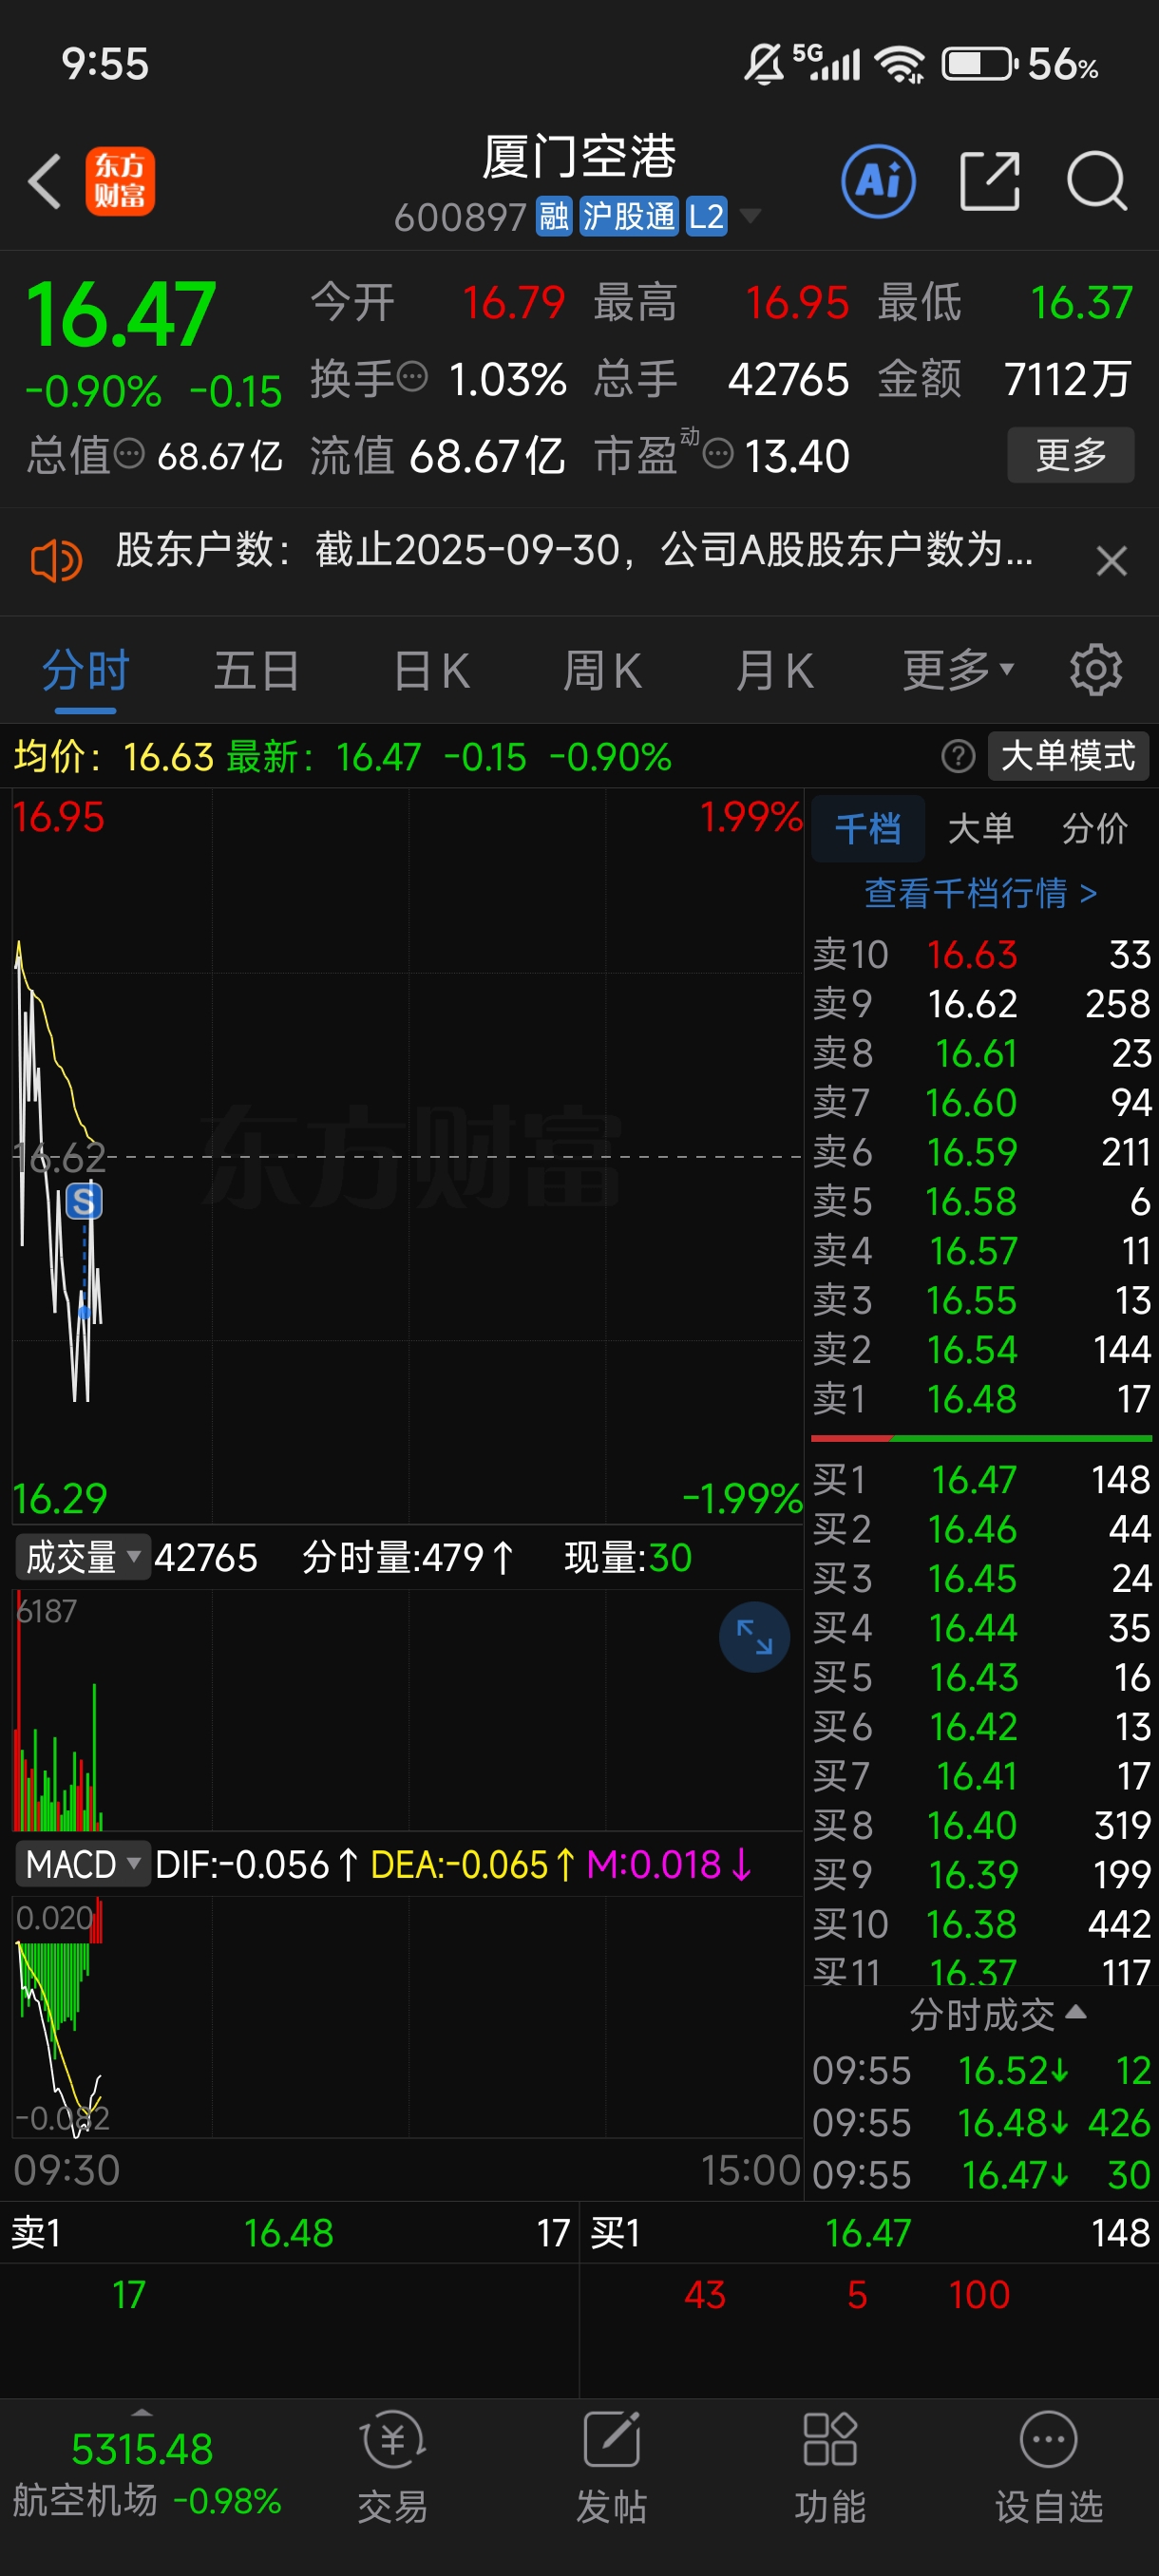Tap the WiFi status icon
The width and height of the screenshot is (1159, 2576).
pyautogui.click(x=900, y=65)
